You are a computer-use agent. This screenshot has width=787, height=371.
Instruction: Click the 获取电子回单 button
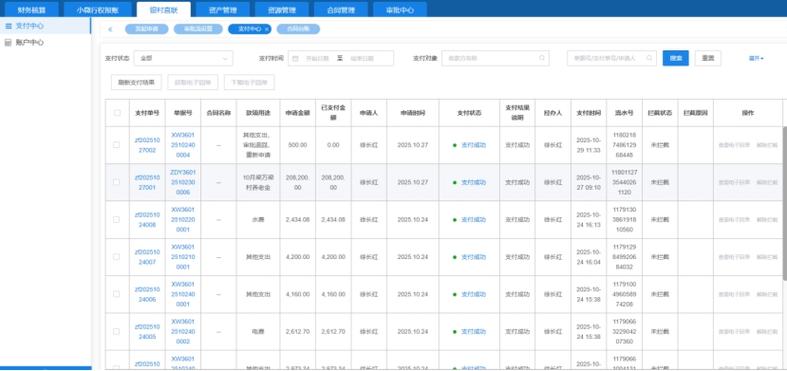pos(193,82)
